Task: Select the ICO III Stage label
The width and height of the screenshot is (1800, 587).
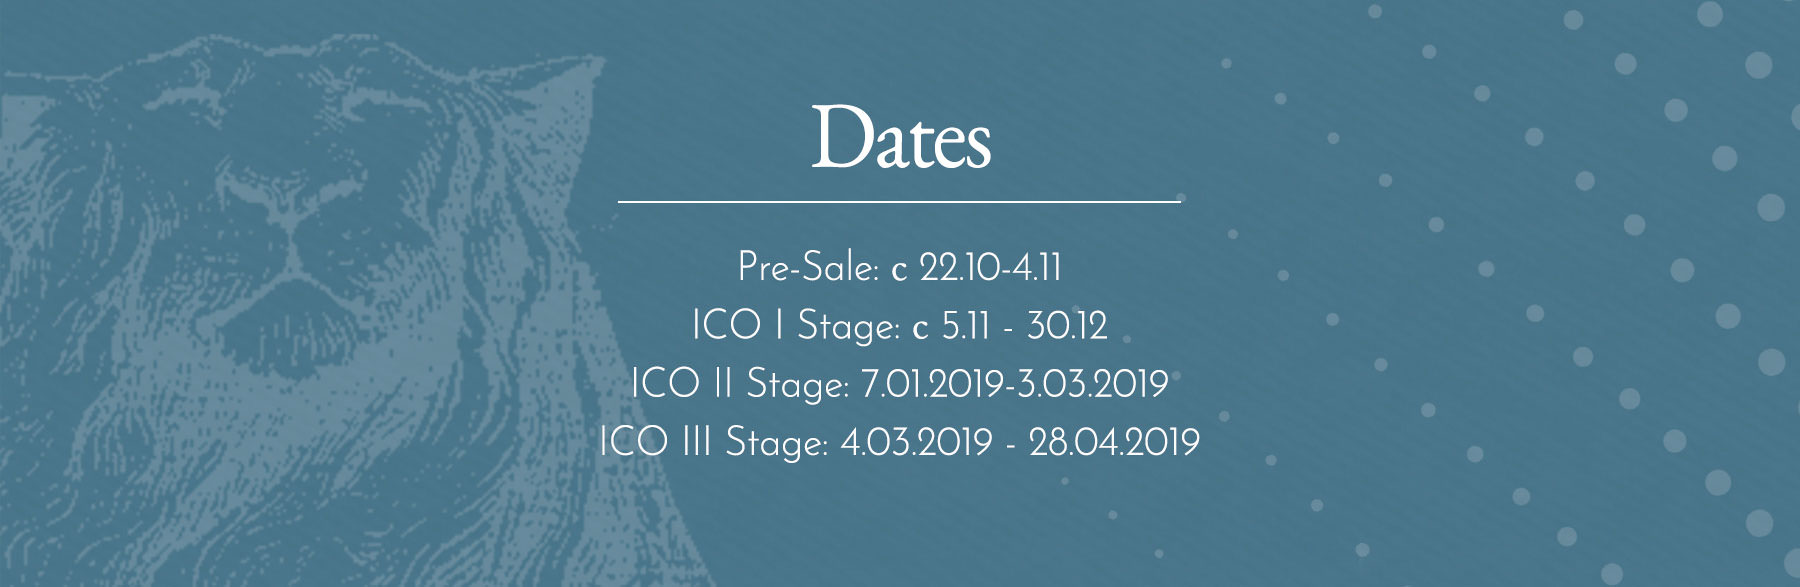Action: click(x=714, y=442)
